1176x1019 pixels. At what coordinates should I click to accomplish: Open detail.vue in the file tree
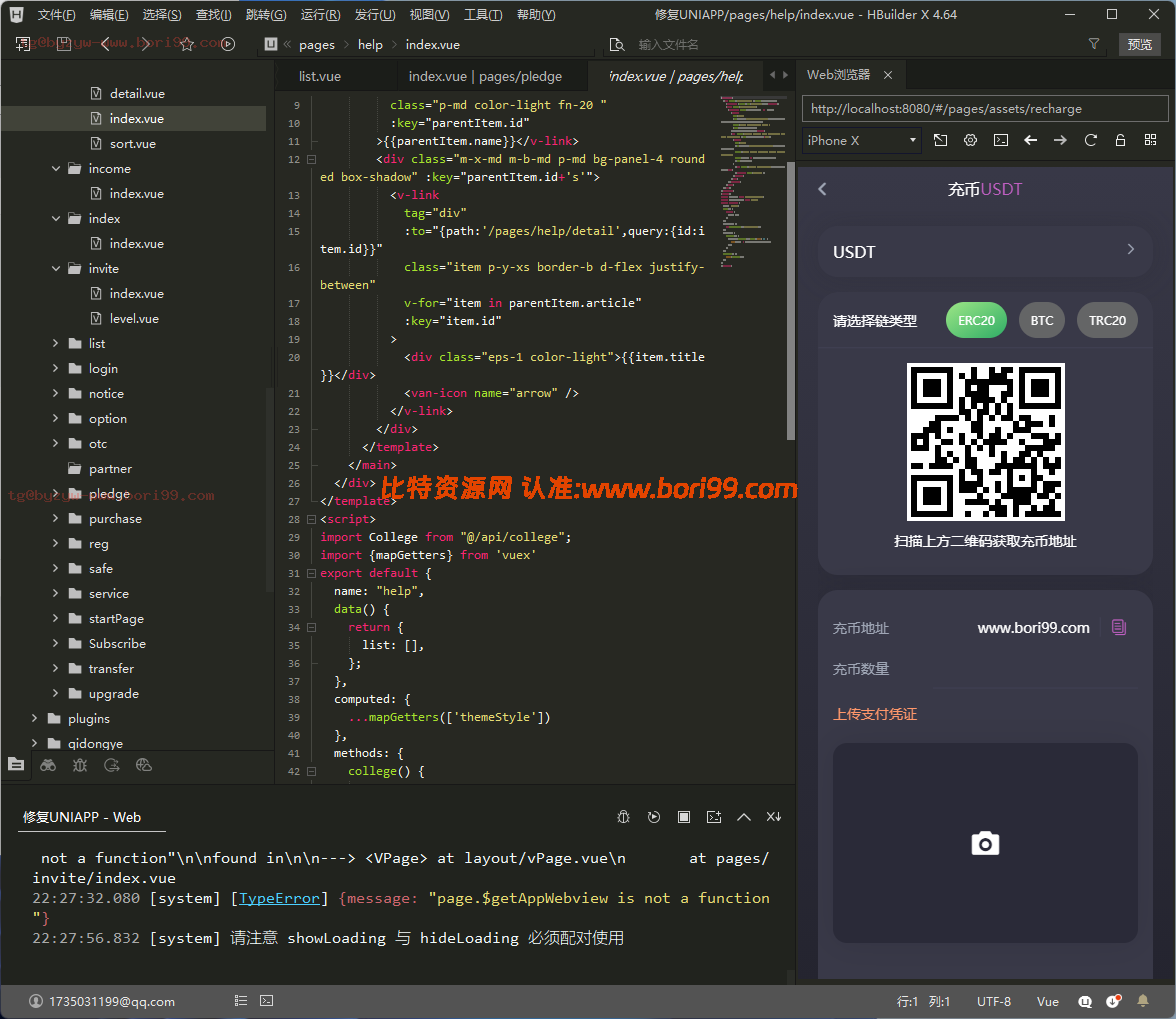click(137, 94)
